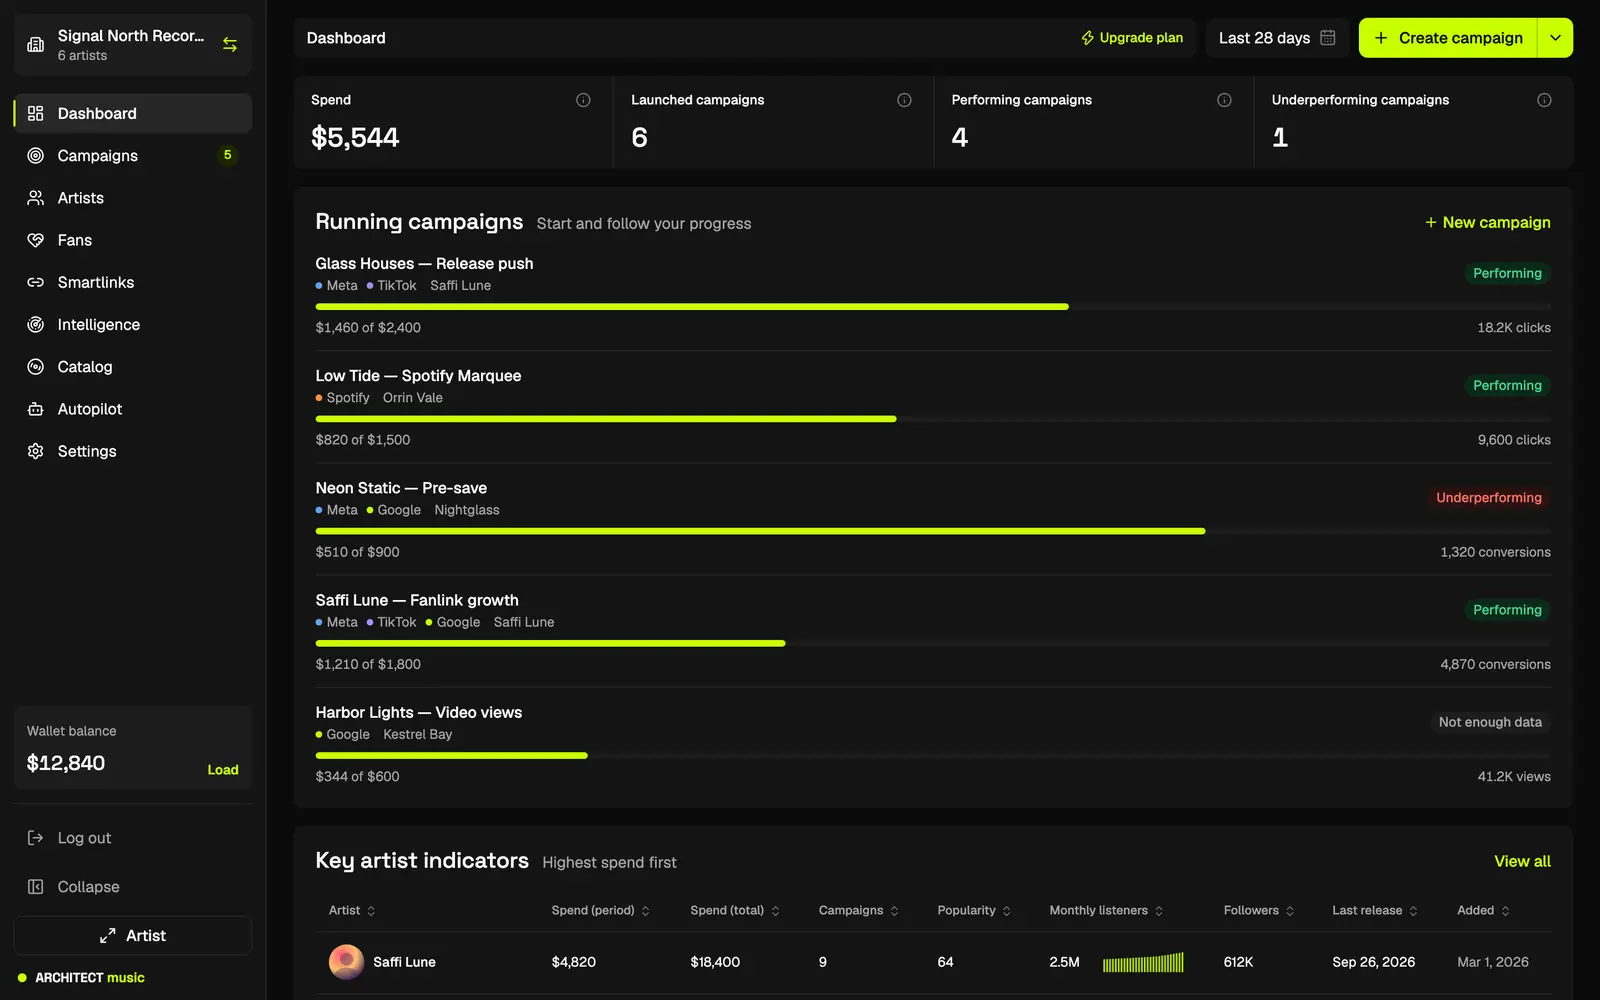Image resolution: width=1600 pixels, height=1000 pixels.
Task: Sort table by Artist column
Action: tap(352, 911)
